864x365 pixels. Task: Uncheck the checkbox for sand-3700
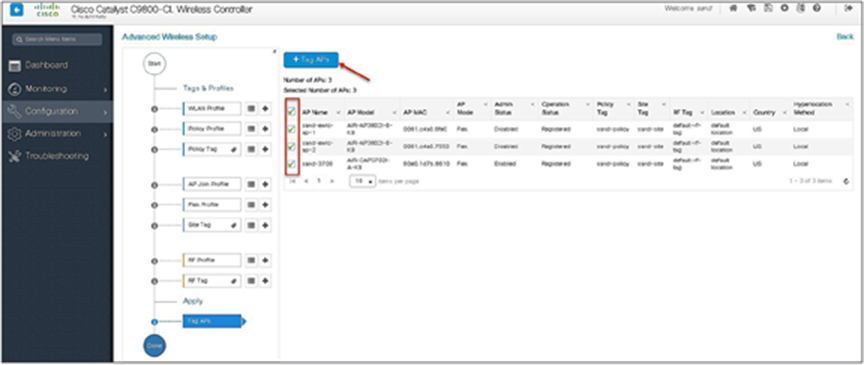tap(291, 164)
